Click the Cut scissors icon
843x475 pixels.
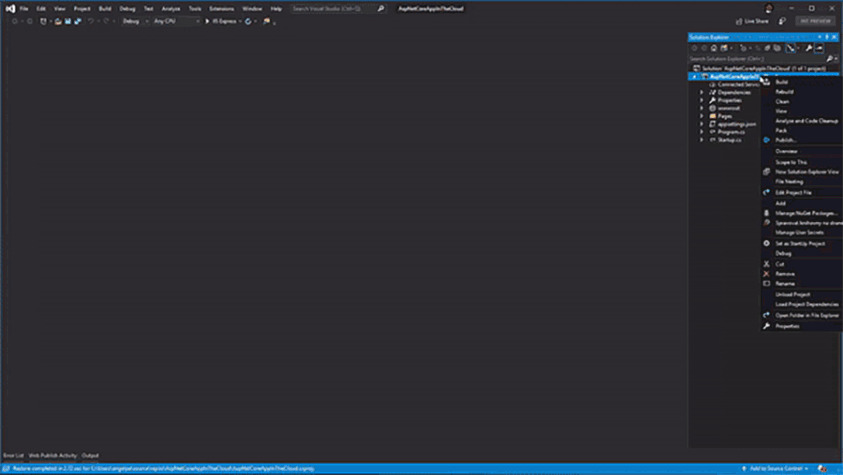point(767,264)
